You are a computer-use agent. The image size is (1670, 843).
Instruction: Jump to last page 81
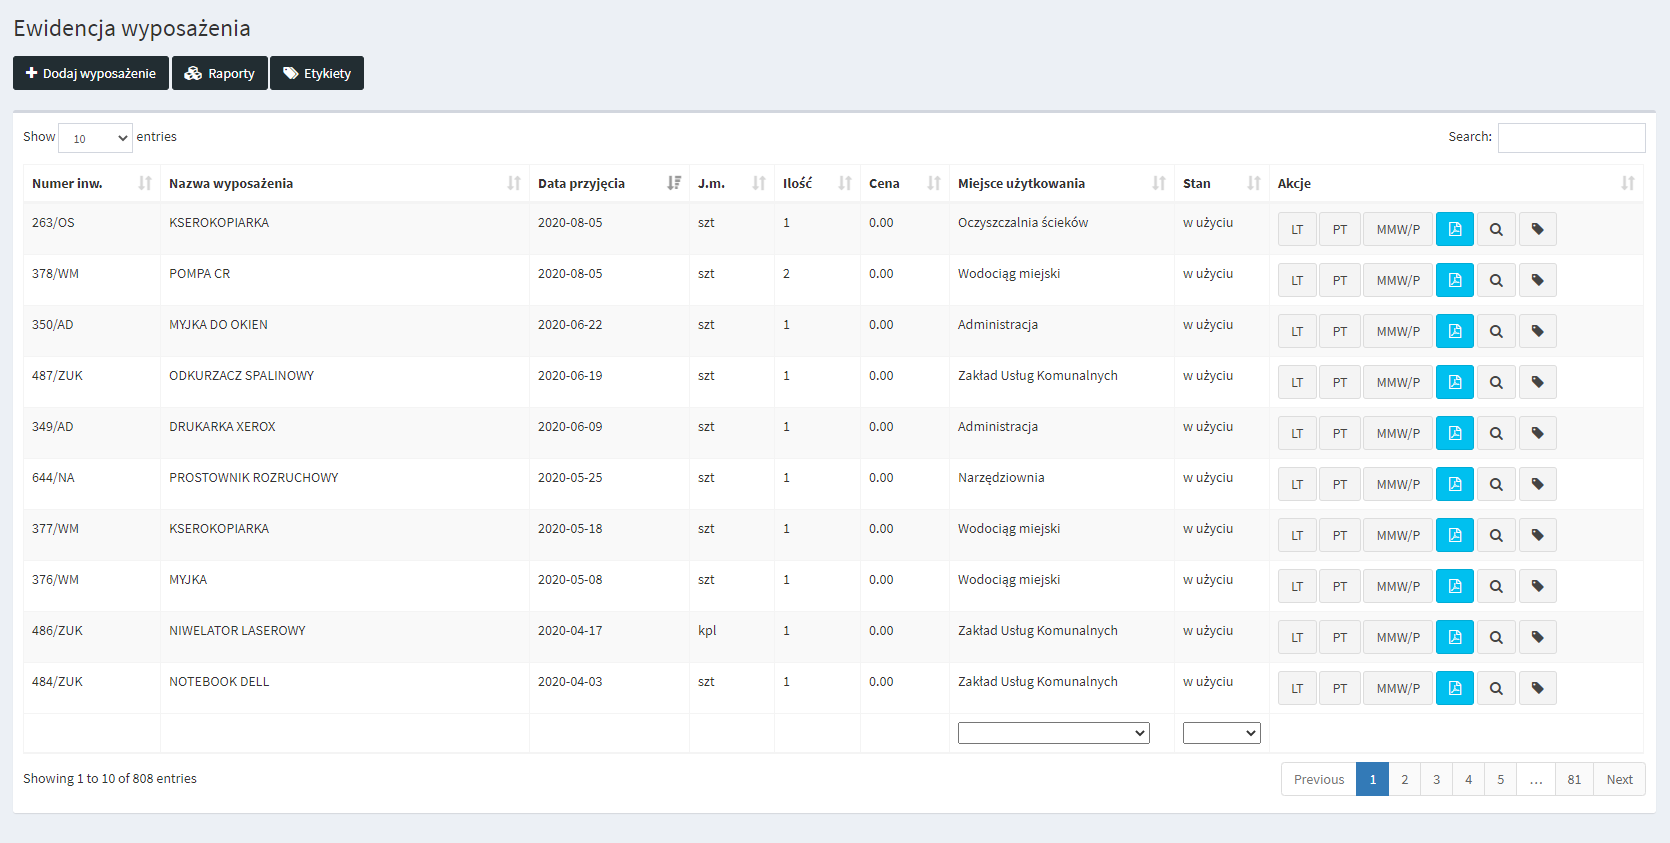tap(1573, 779)
